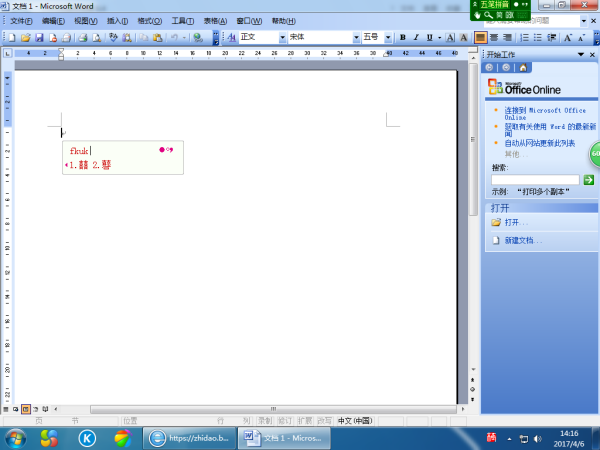Click the Copy toolbar icon
This screenshot has height=450, width=600.
pyautogui.click(x=144, y=38)
